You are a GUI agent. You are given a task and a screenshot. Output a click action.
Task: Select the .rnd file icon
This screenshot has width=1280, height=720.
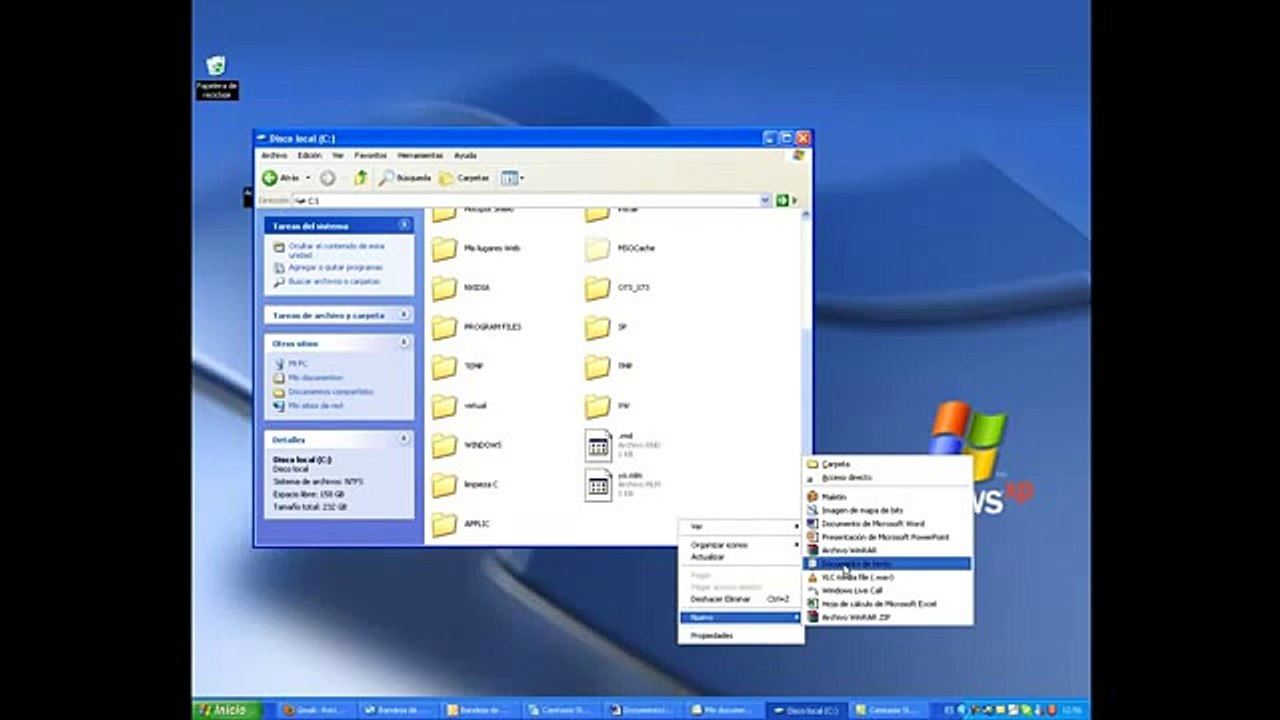point(598,445)
